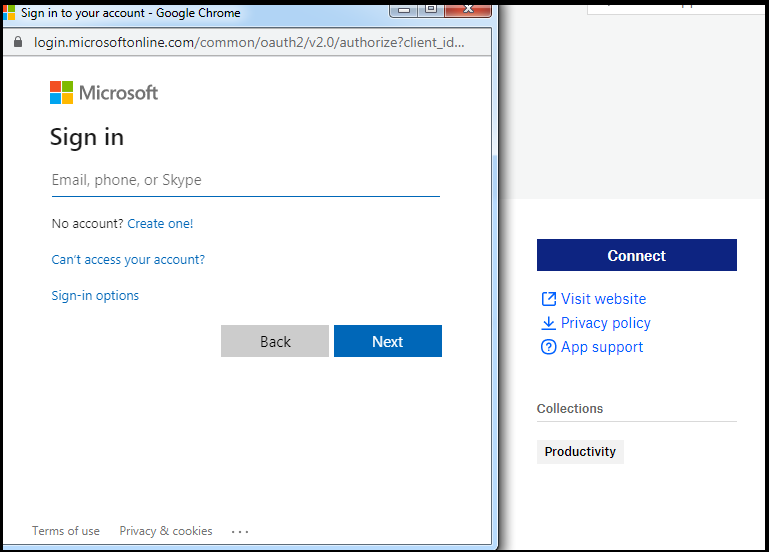Close the Sign in Chrome window
The width and height of the screenshot is (769, 552).
coord(468,10)
